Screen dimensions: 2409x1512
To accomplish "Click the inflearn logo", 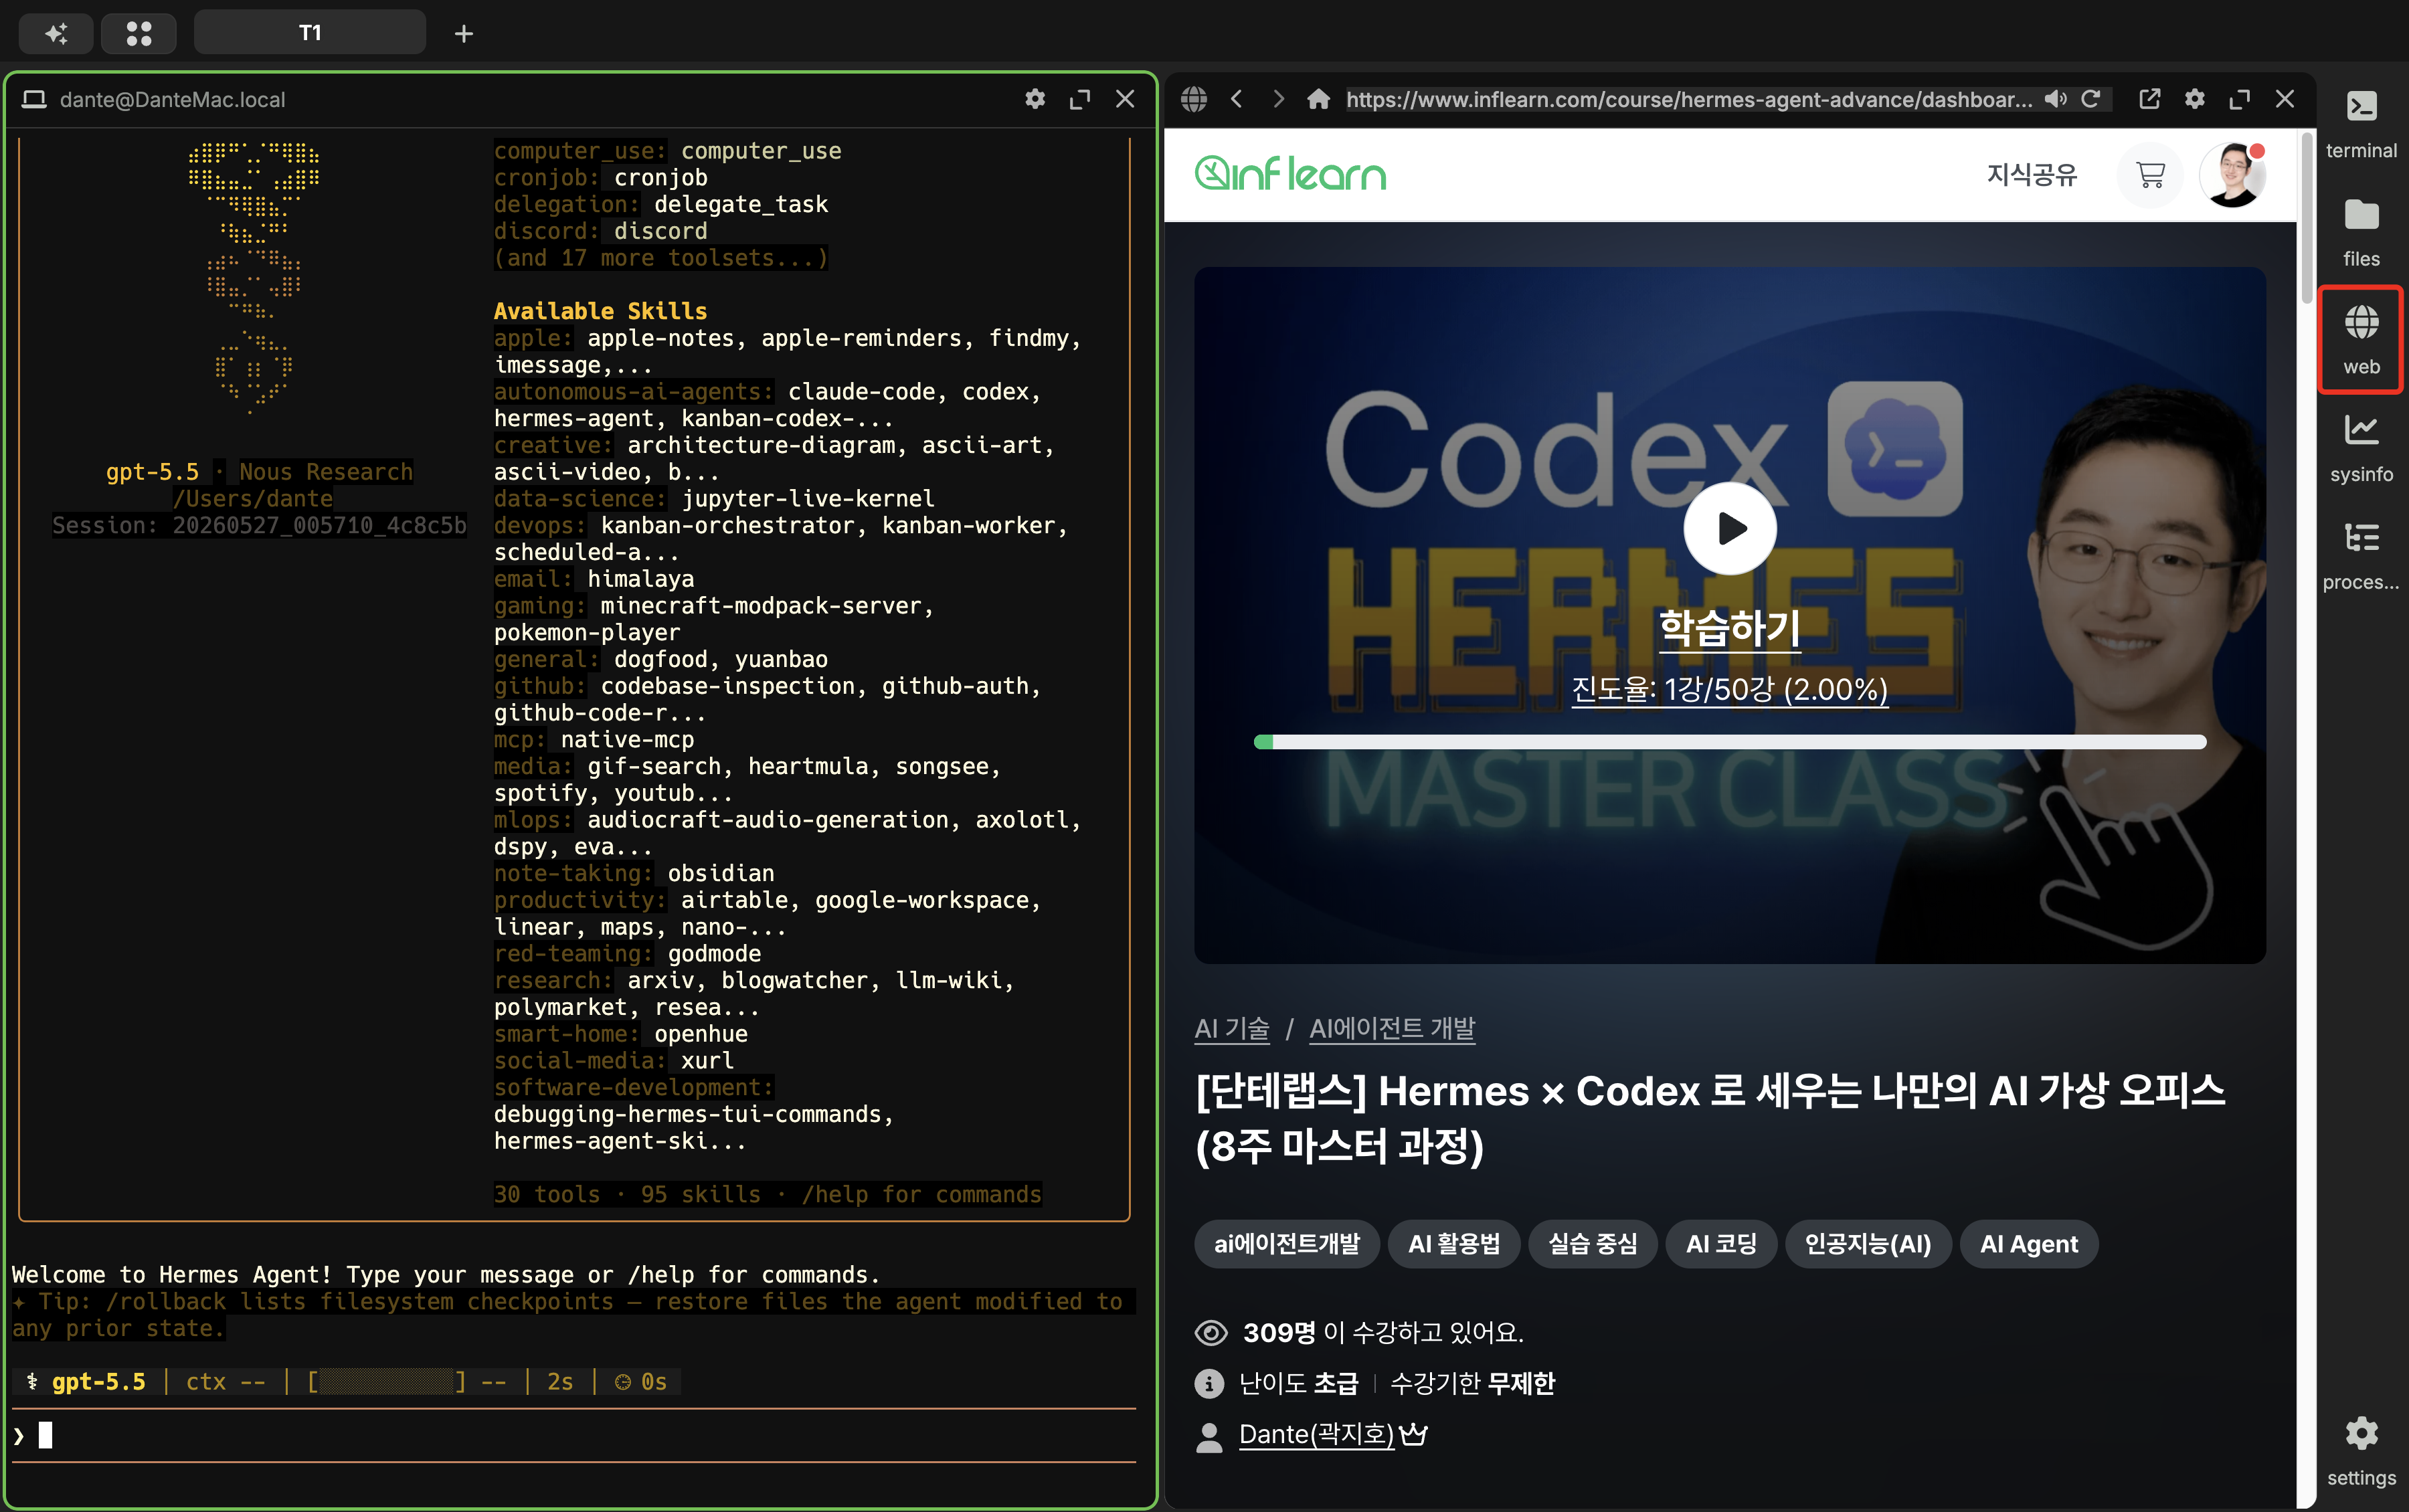I will coord(1290,174).
